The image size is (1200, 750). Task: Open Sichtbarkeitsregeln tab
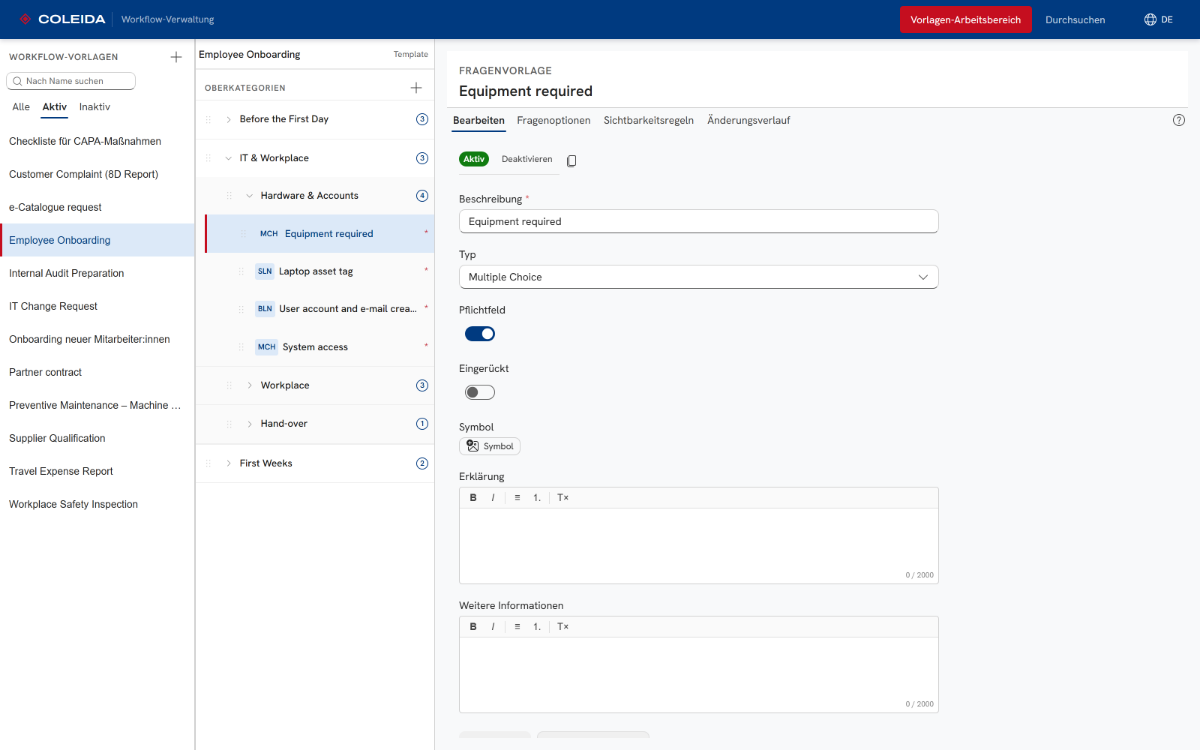click(x=649, y=120)
